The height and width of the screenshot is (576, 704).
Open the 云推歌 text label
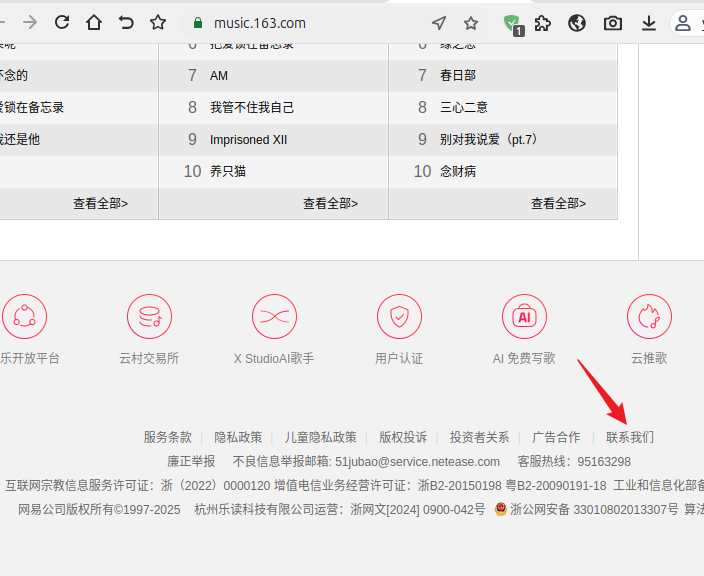649,358
